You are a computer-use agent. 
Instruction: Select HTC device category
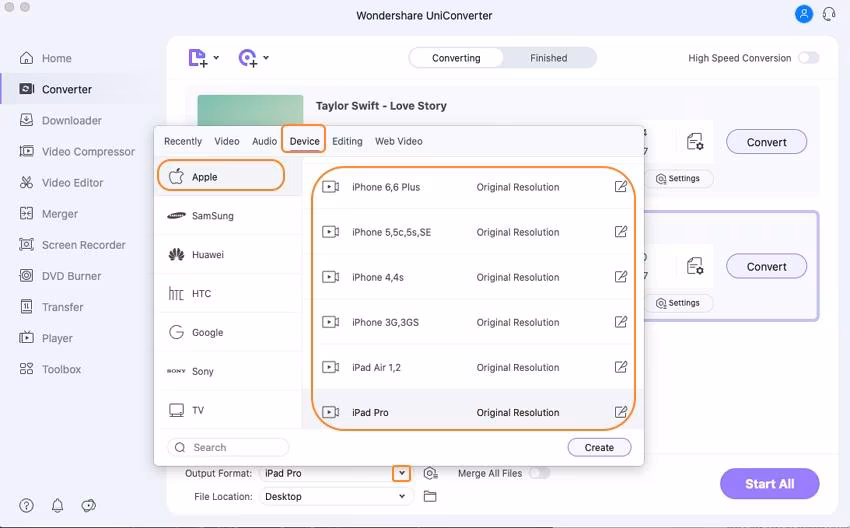228,293
